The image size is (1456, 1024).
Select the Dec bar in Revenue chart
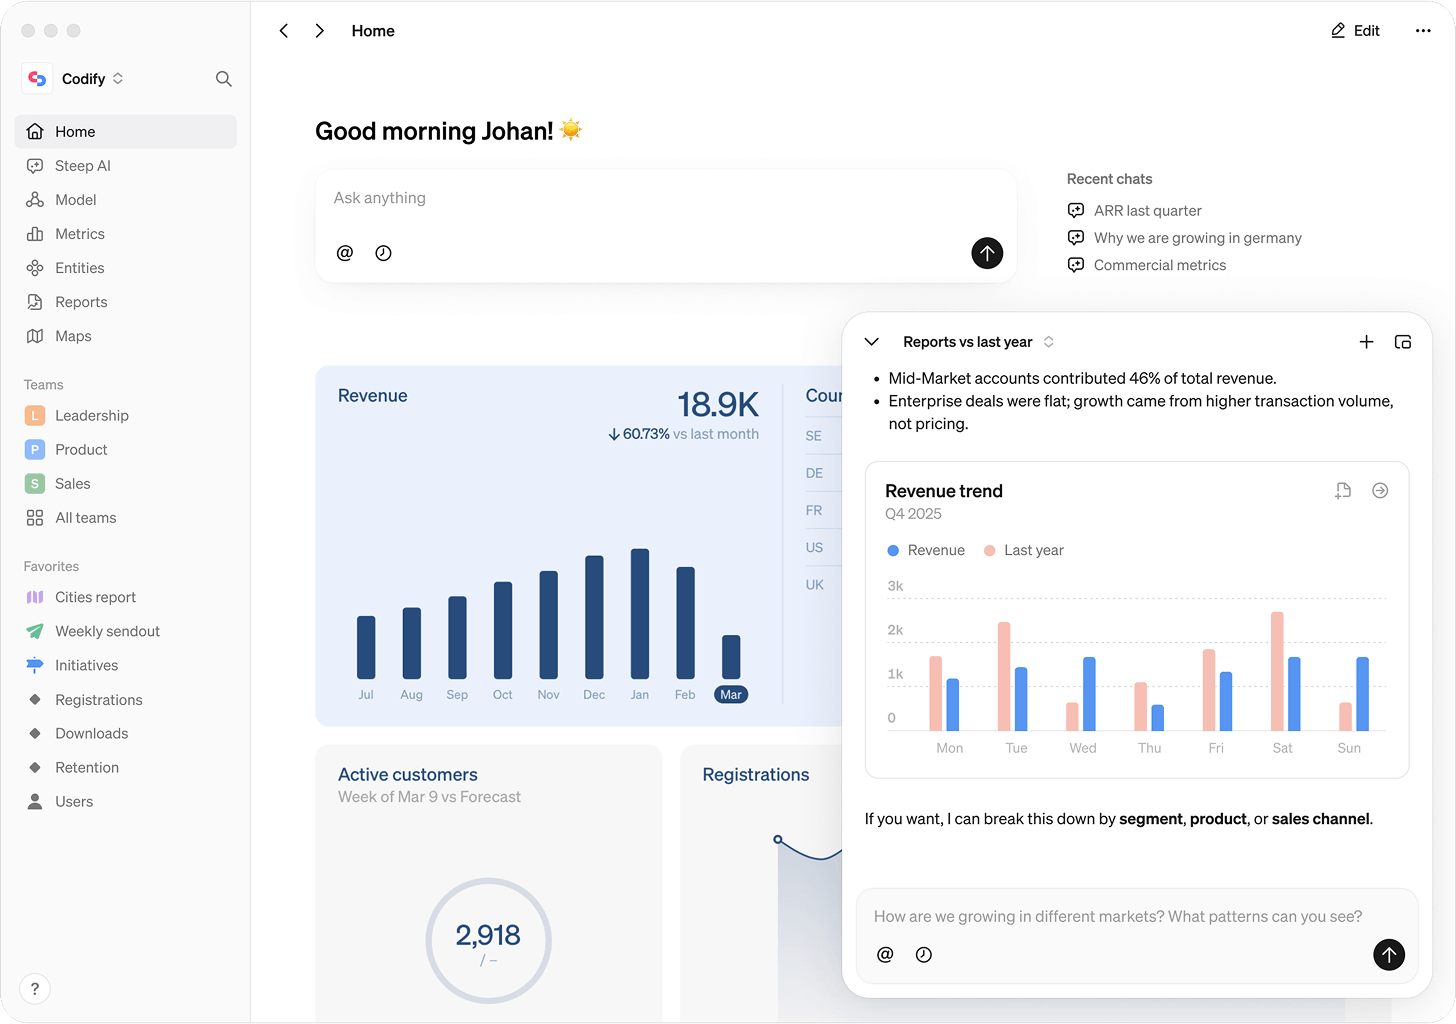click(594, 617)
